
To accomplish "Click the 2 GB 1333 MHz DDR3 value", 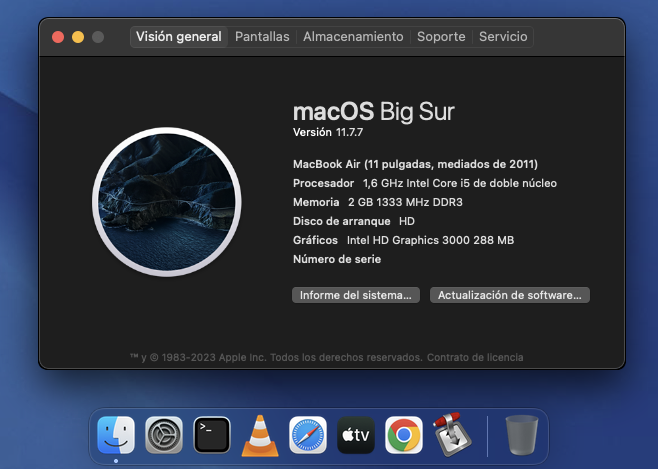I will (x=405, y=202).
